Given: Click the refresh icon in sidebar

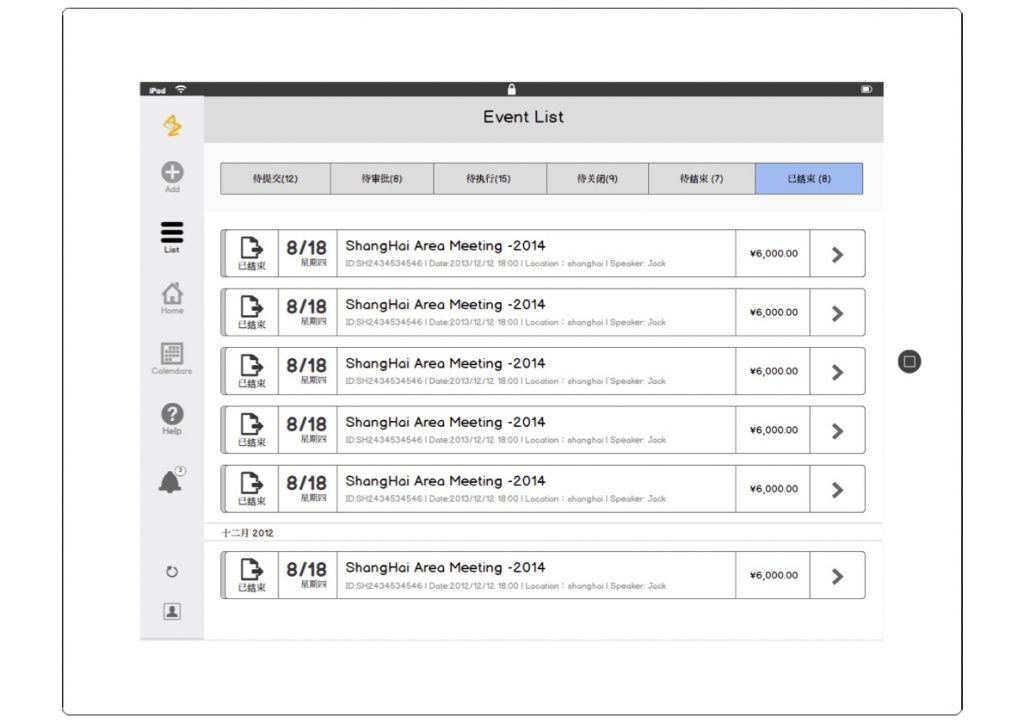Looking at the screenshot, I should click(x=172, y=572).
